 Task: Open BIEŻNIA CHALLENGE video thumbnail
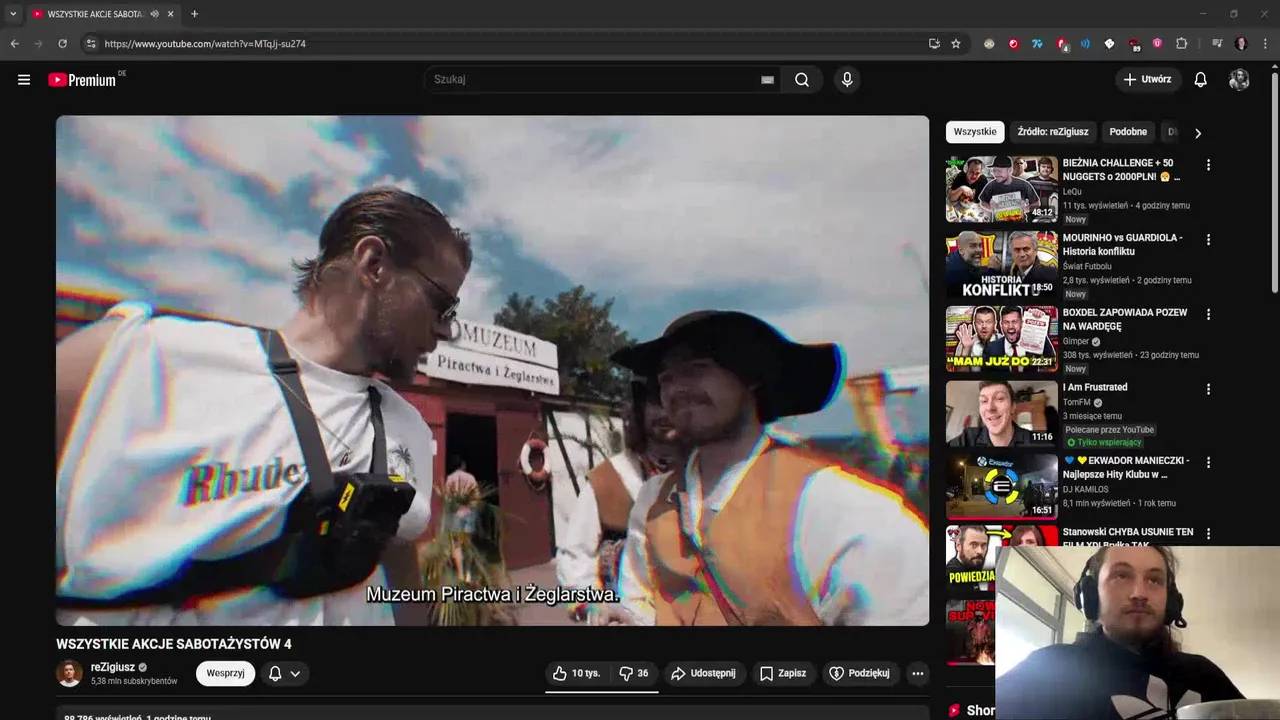[x=1001, y=189]
